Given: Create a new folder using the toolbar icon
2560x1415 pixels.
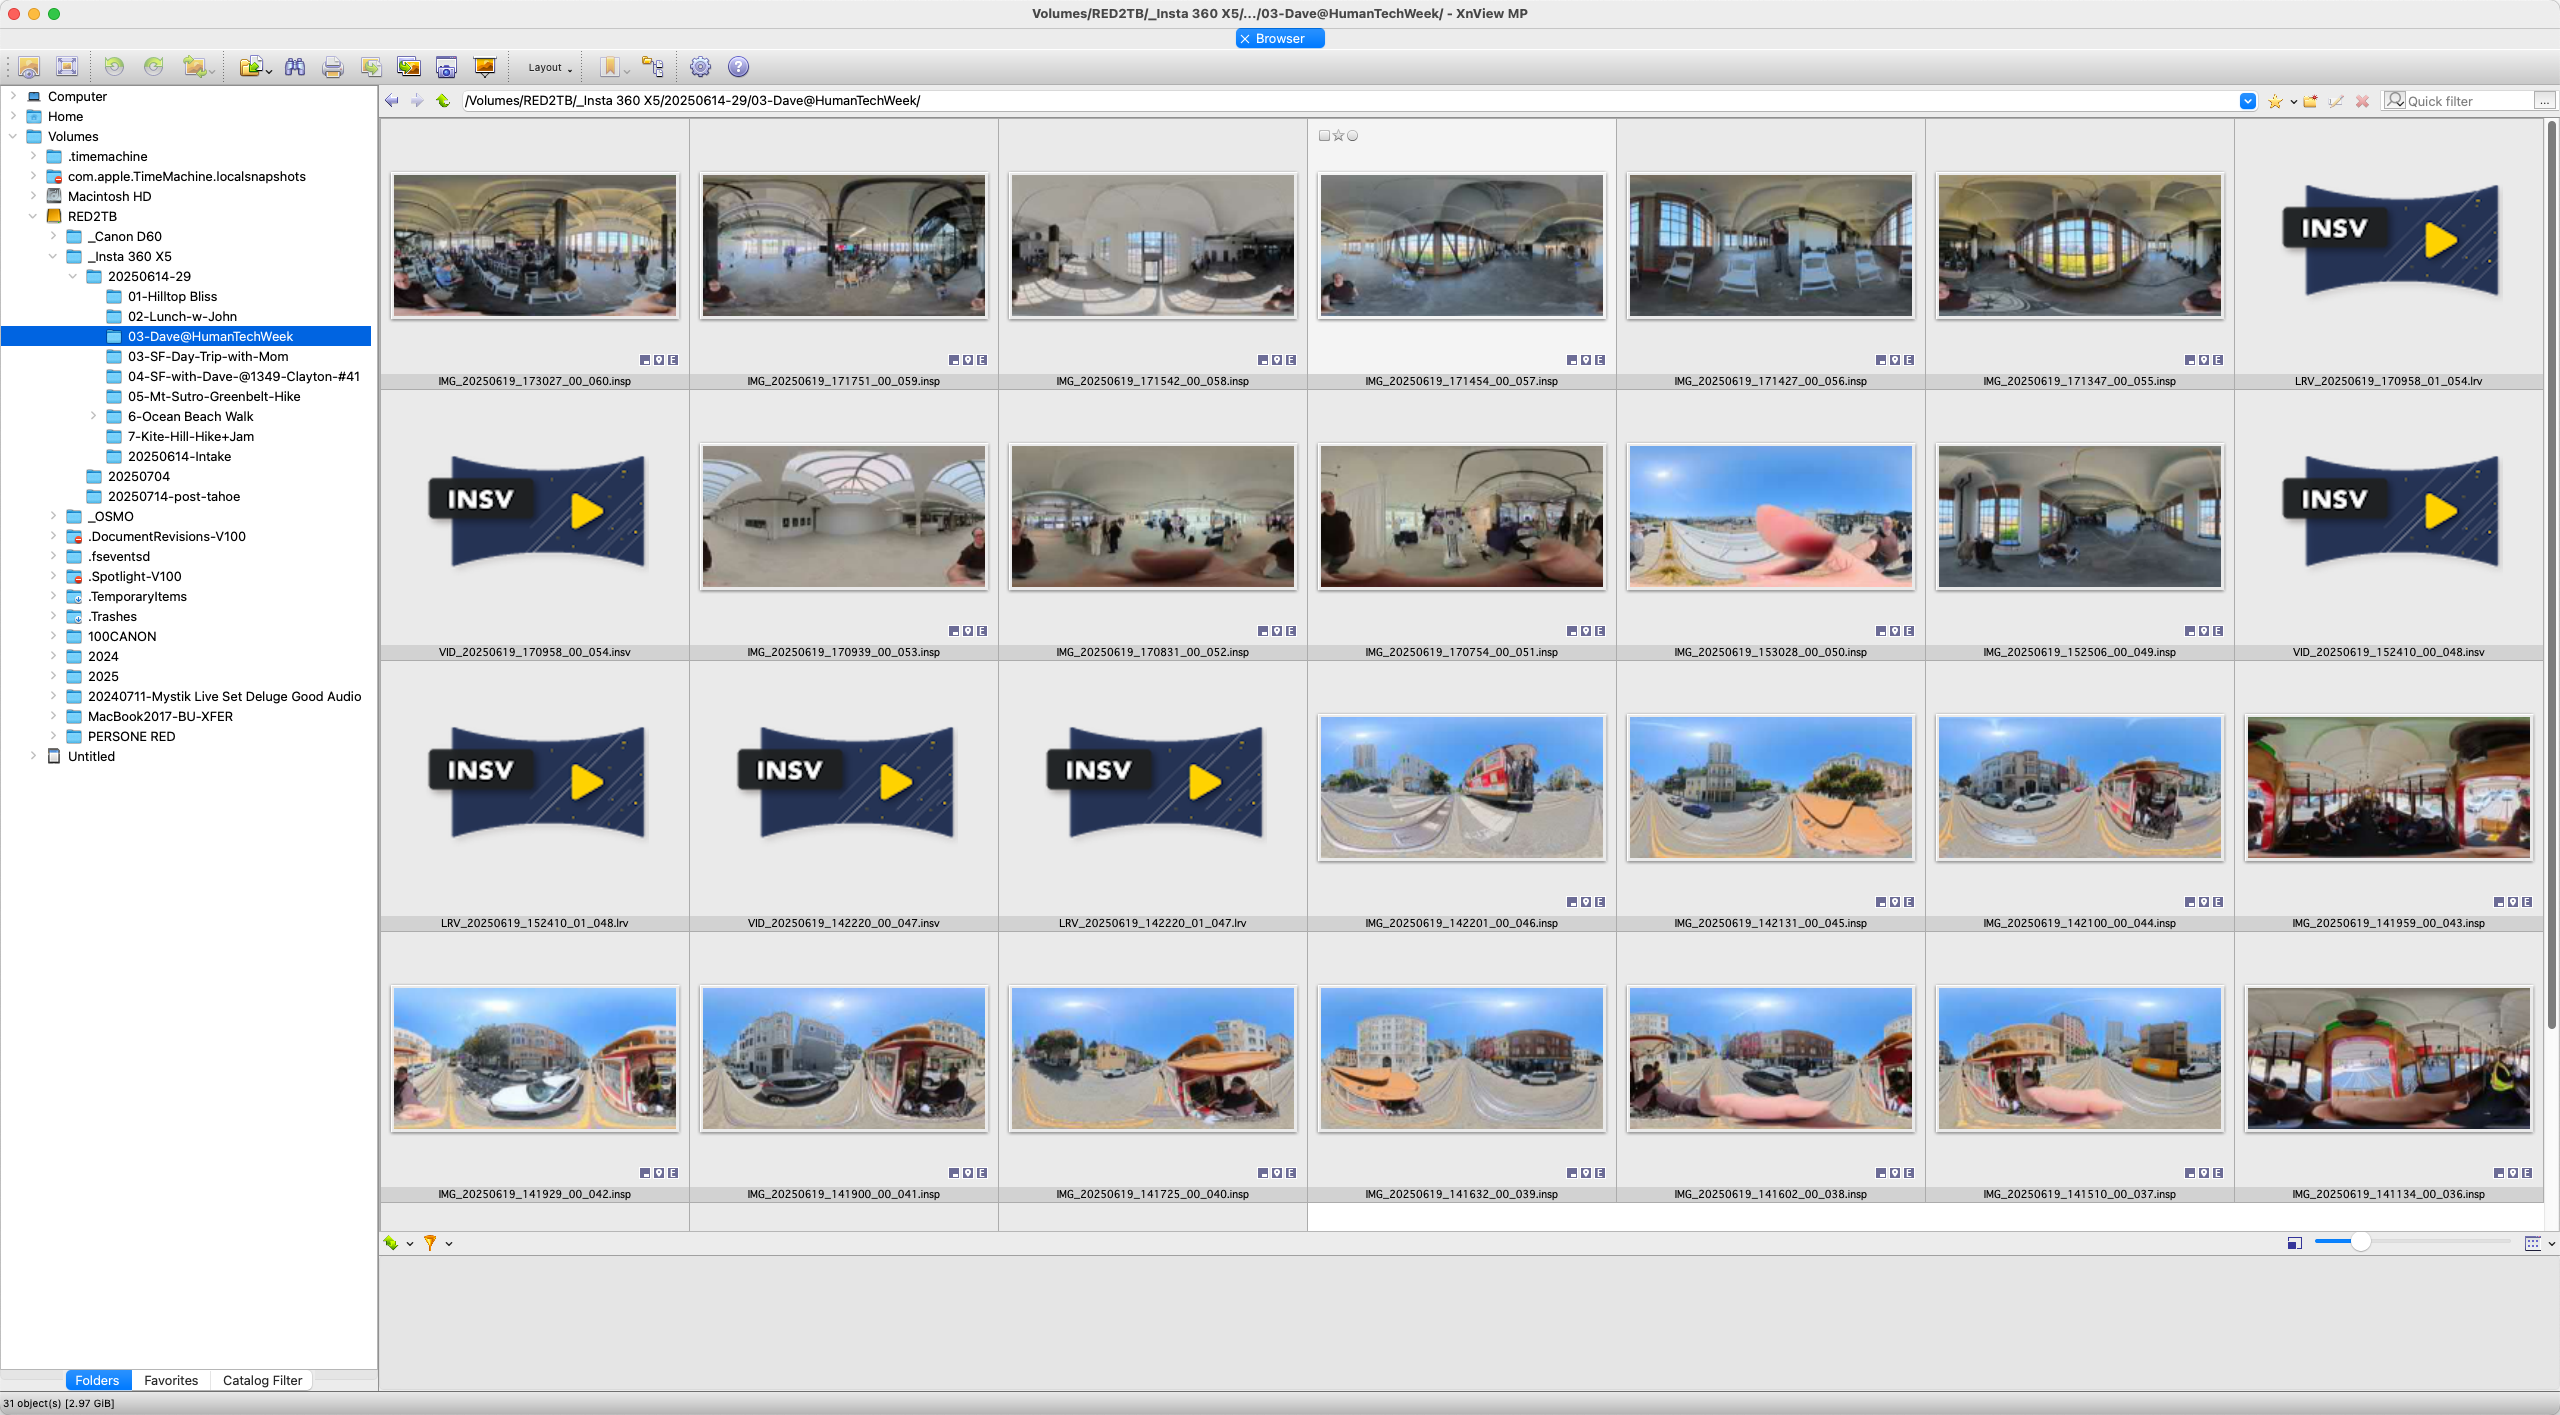Looking at the screenshot, I should (2308, 100).
